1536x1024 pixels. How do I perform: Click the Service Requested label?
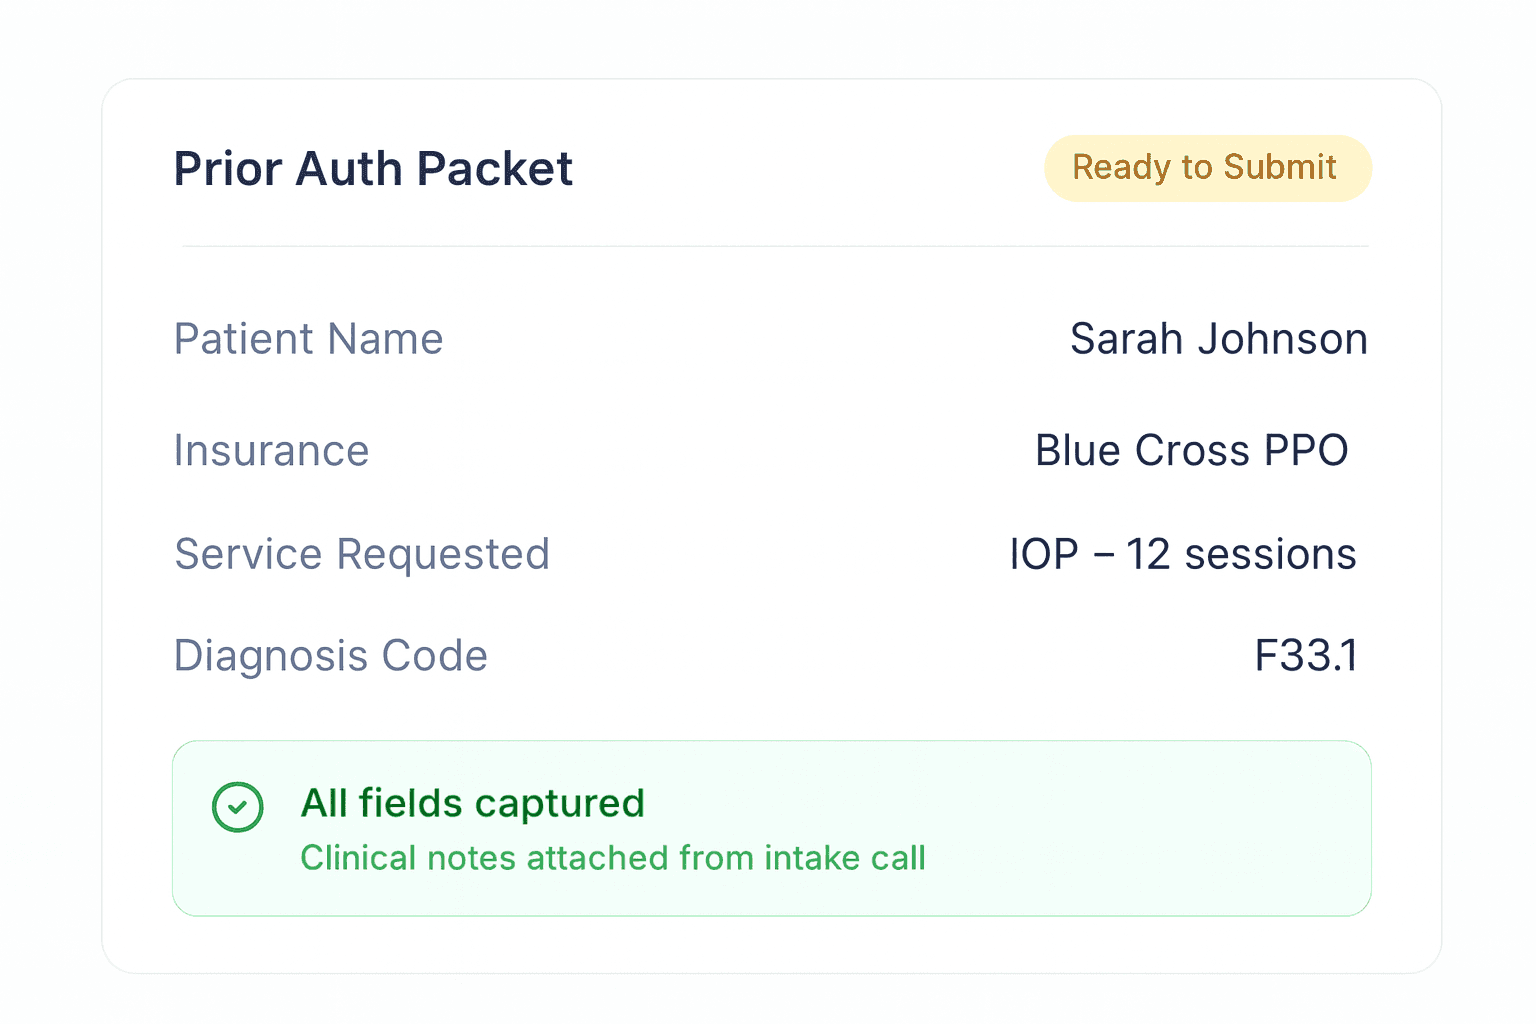362,554
